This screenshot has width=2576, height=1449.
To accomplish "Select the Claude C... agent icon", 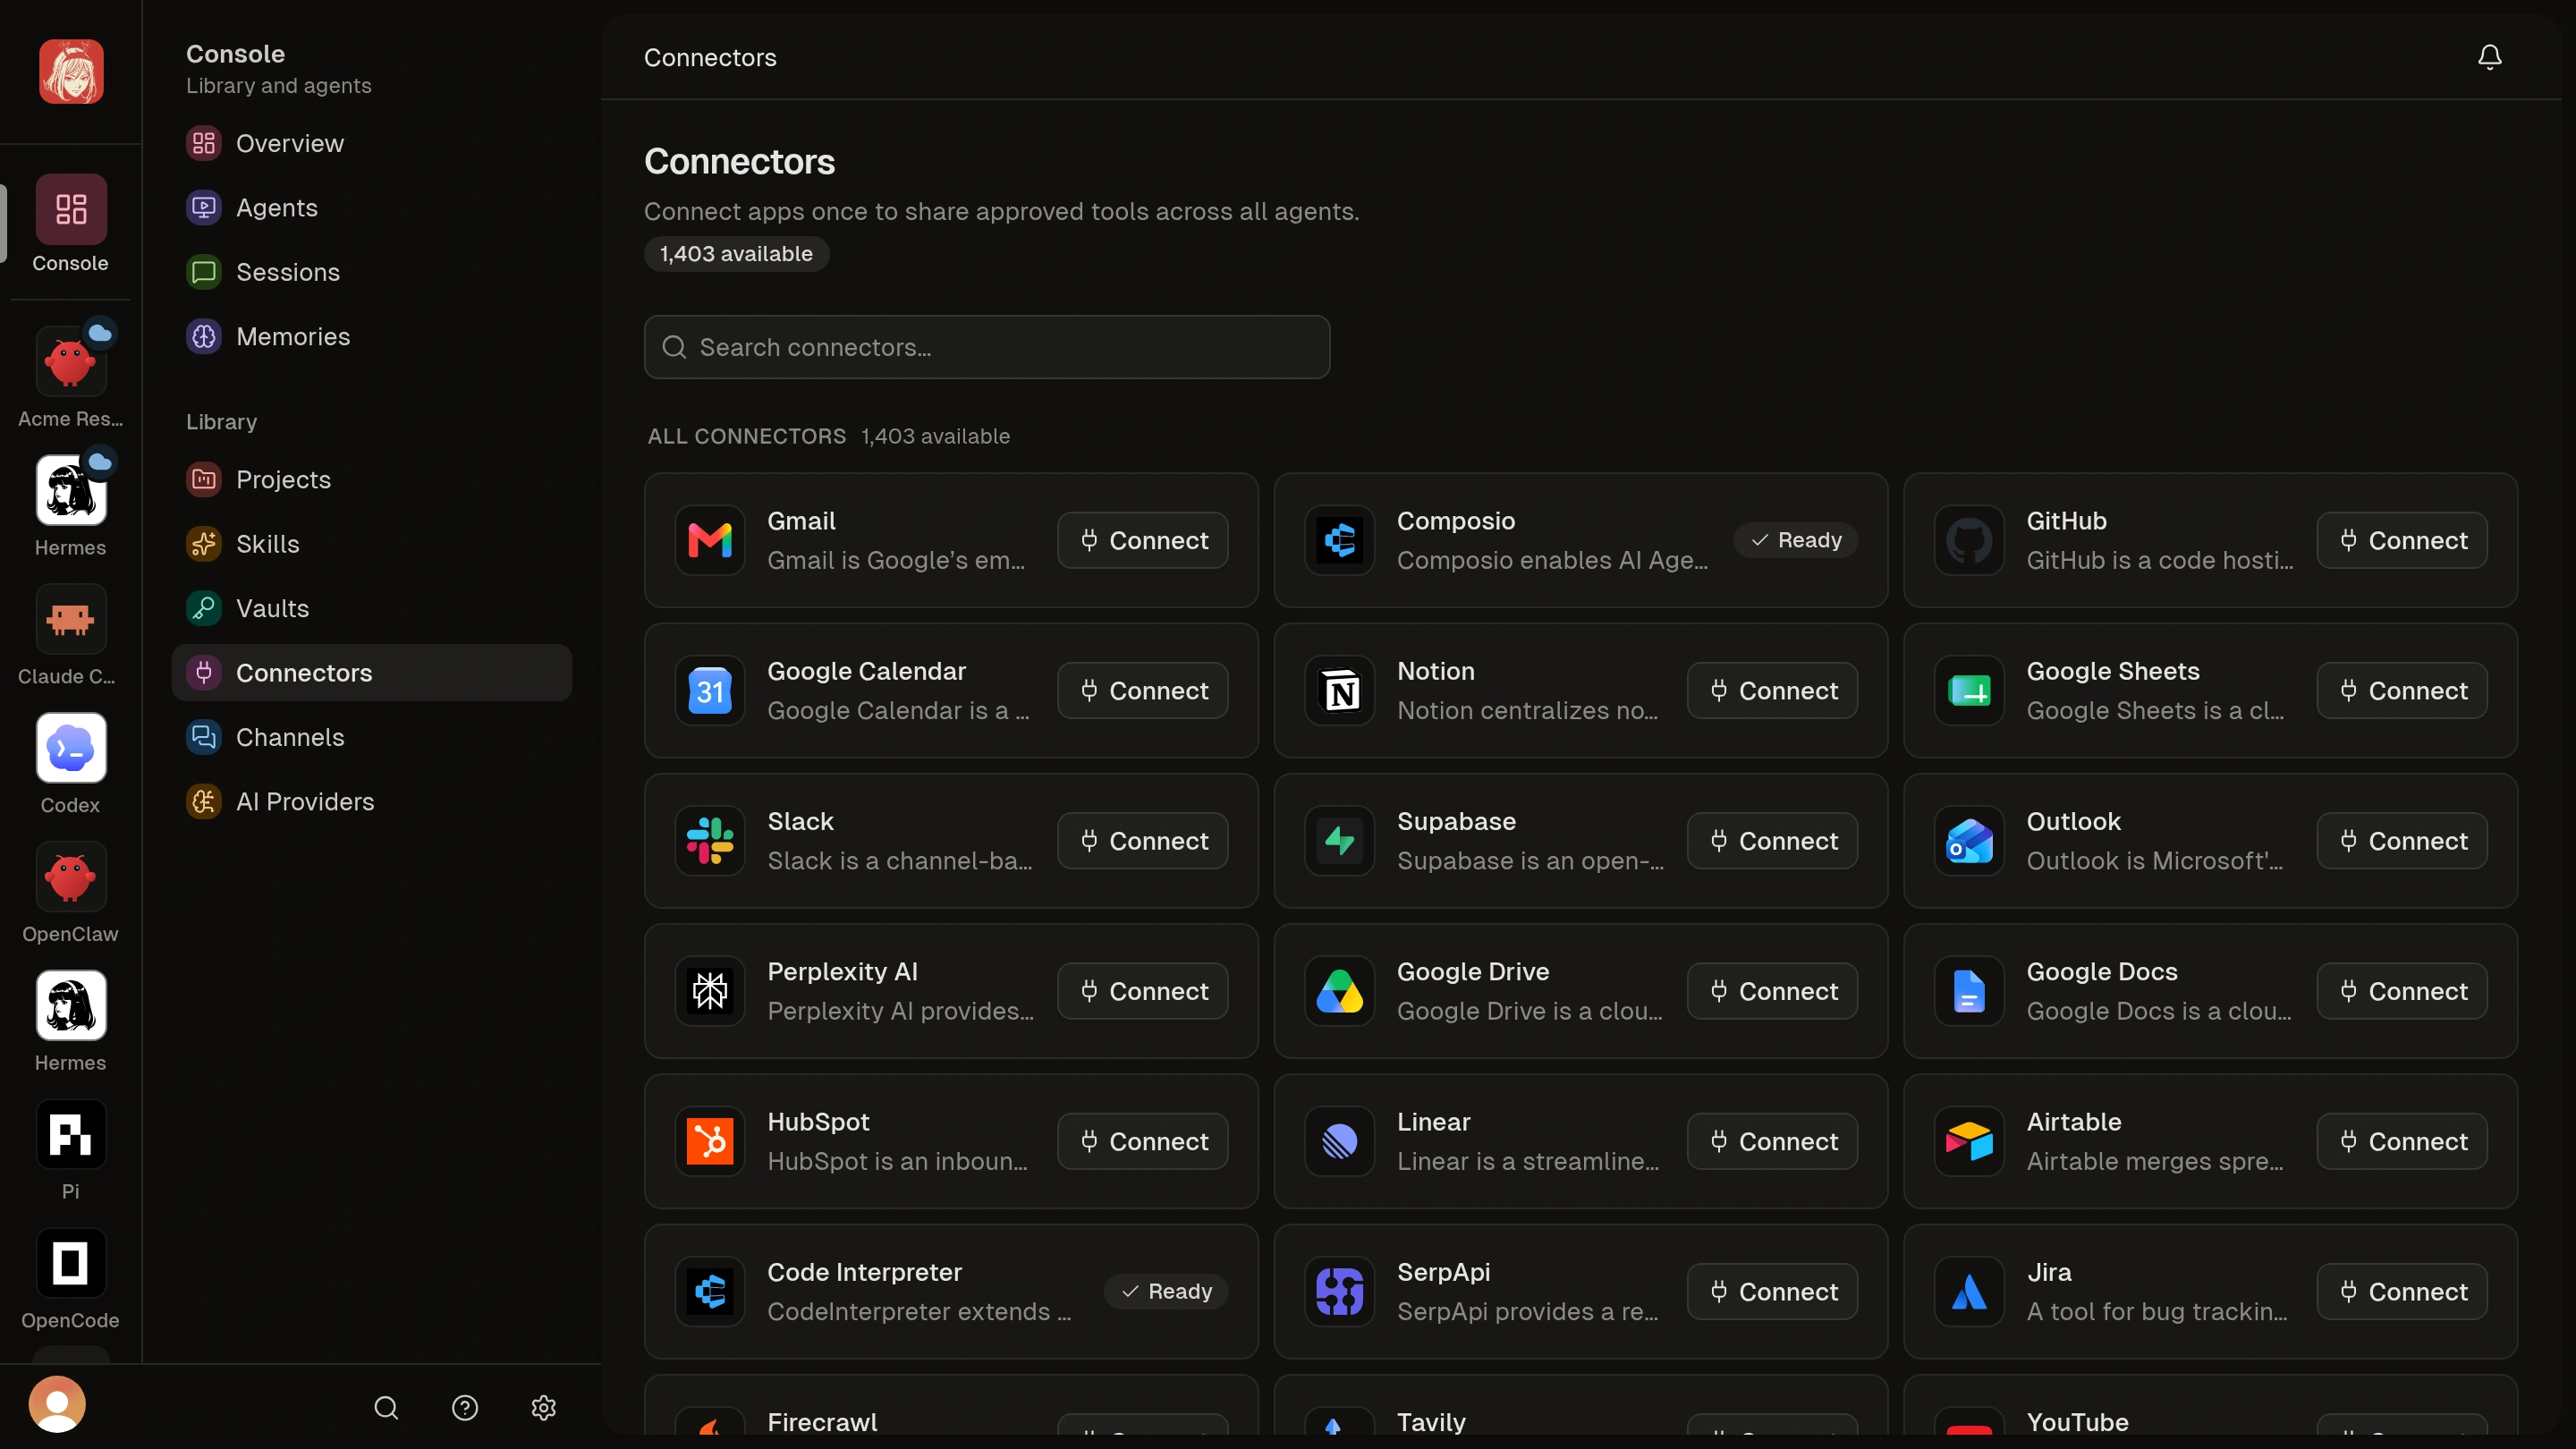I will (x=70, y=620).
